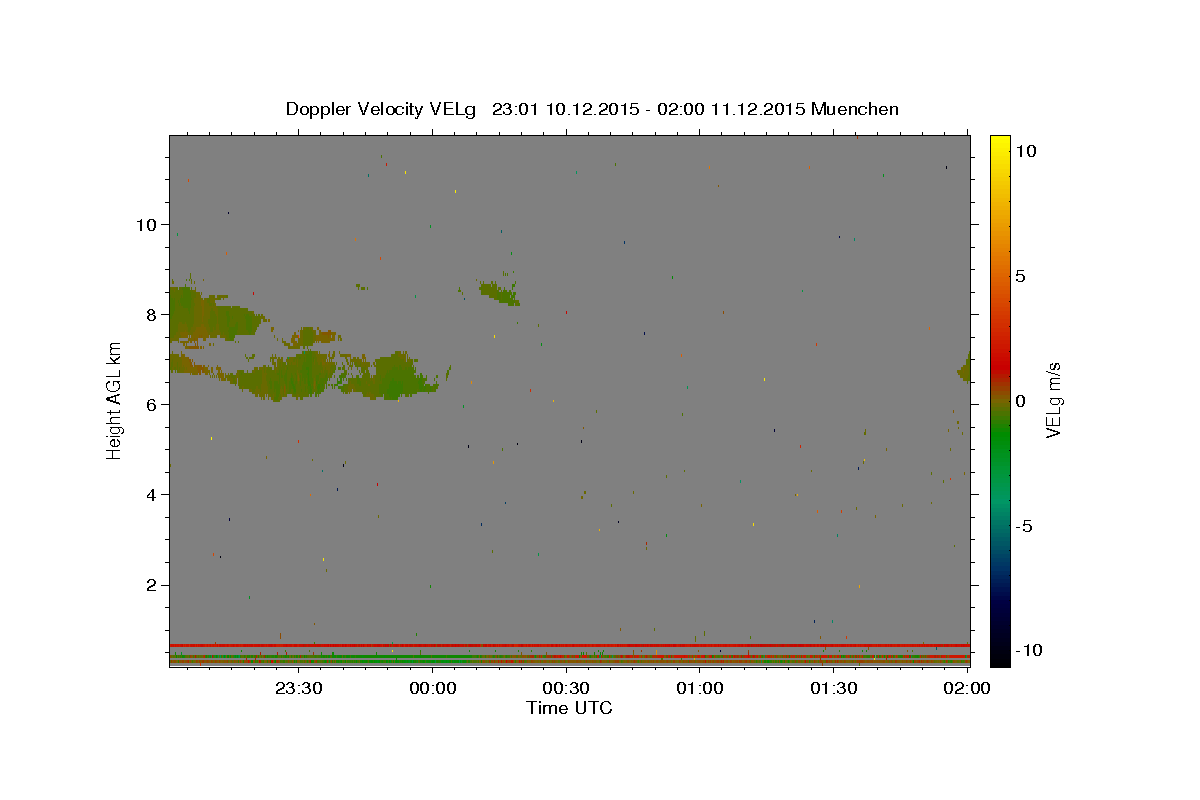This screenshot has height=800, width=1200.
Task: Click the 'Time UTC' axis label
Action: [569, 708]
